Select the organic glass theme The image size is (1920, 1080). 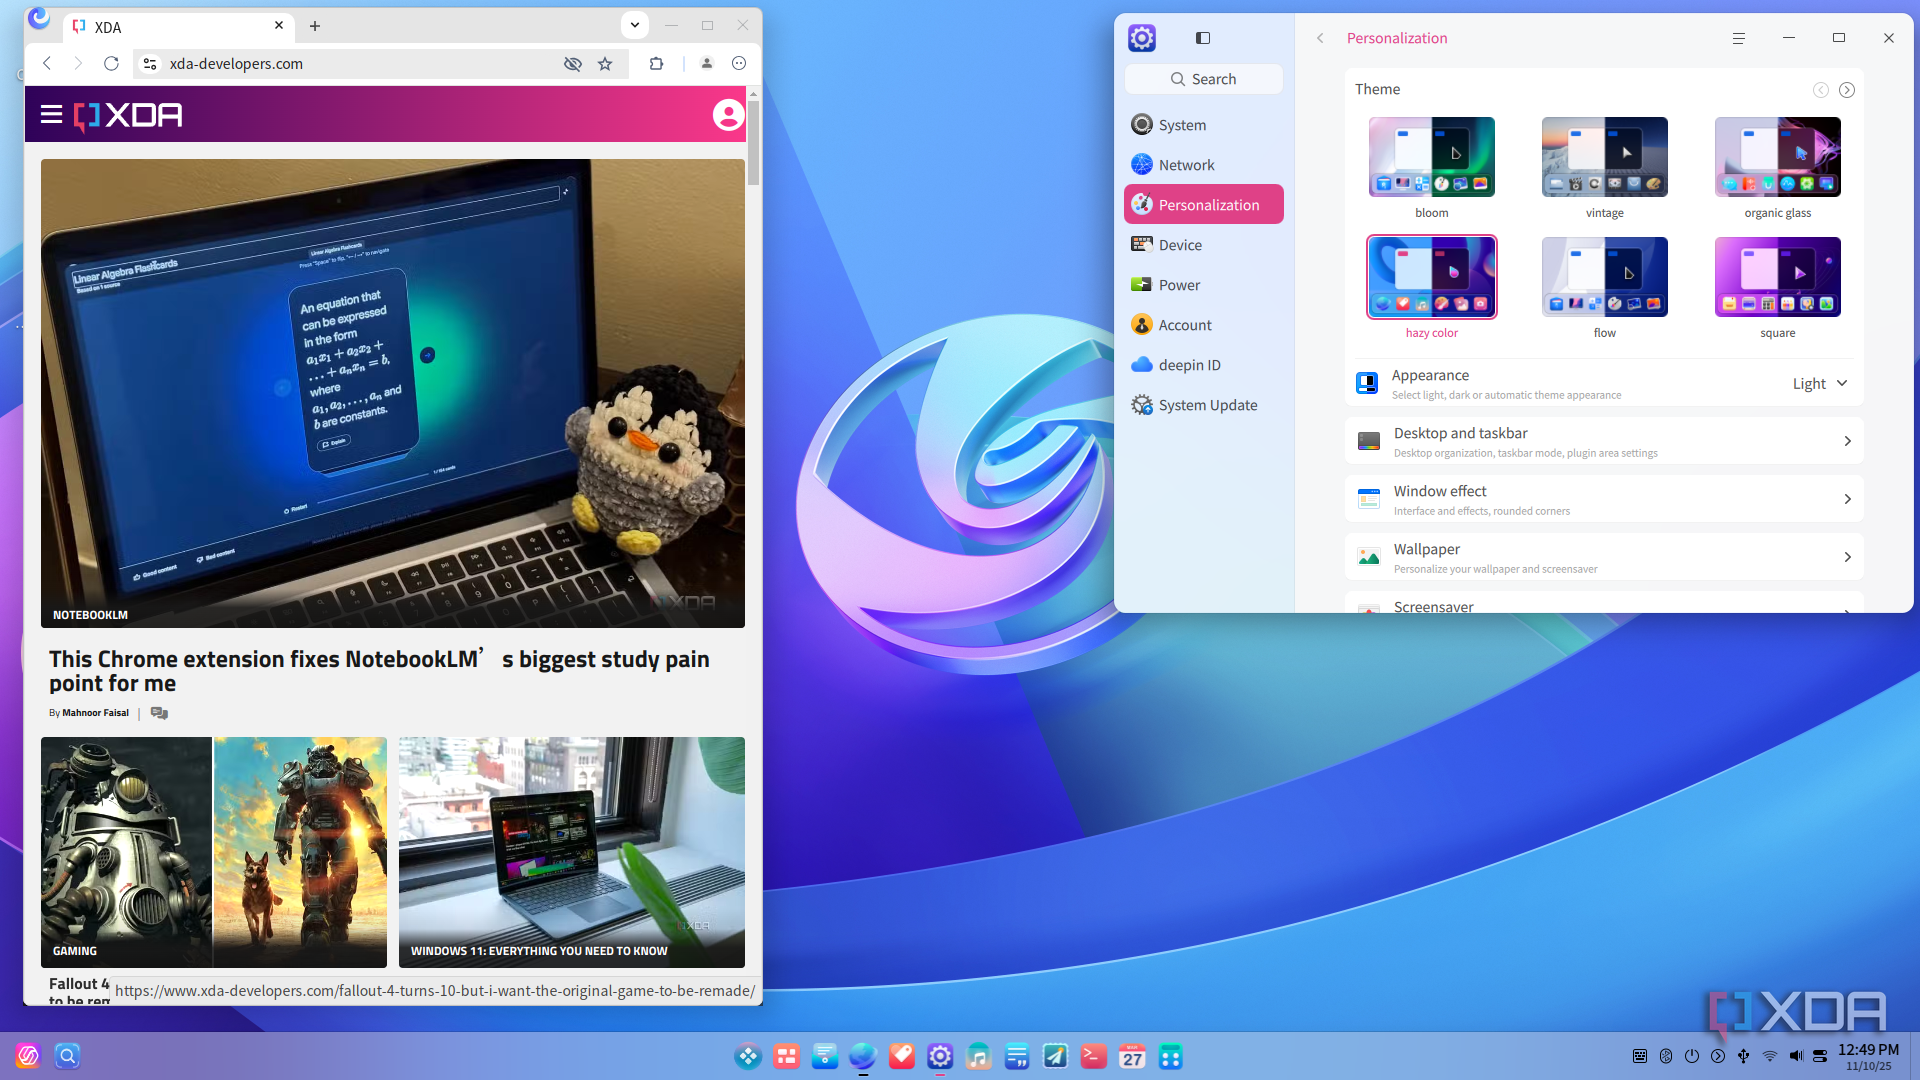(x=1777, y=157)
